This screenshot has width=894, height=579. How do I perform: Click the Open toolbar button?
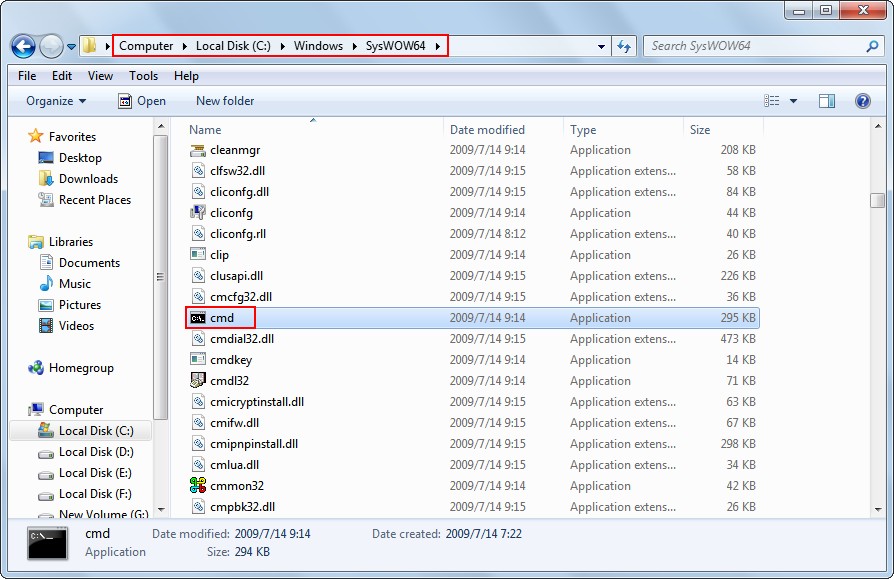pyautogui.click(x=142, y=101)
